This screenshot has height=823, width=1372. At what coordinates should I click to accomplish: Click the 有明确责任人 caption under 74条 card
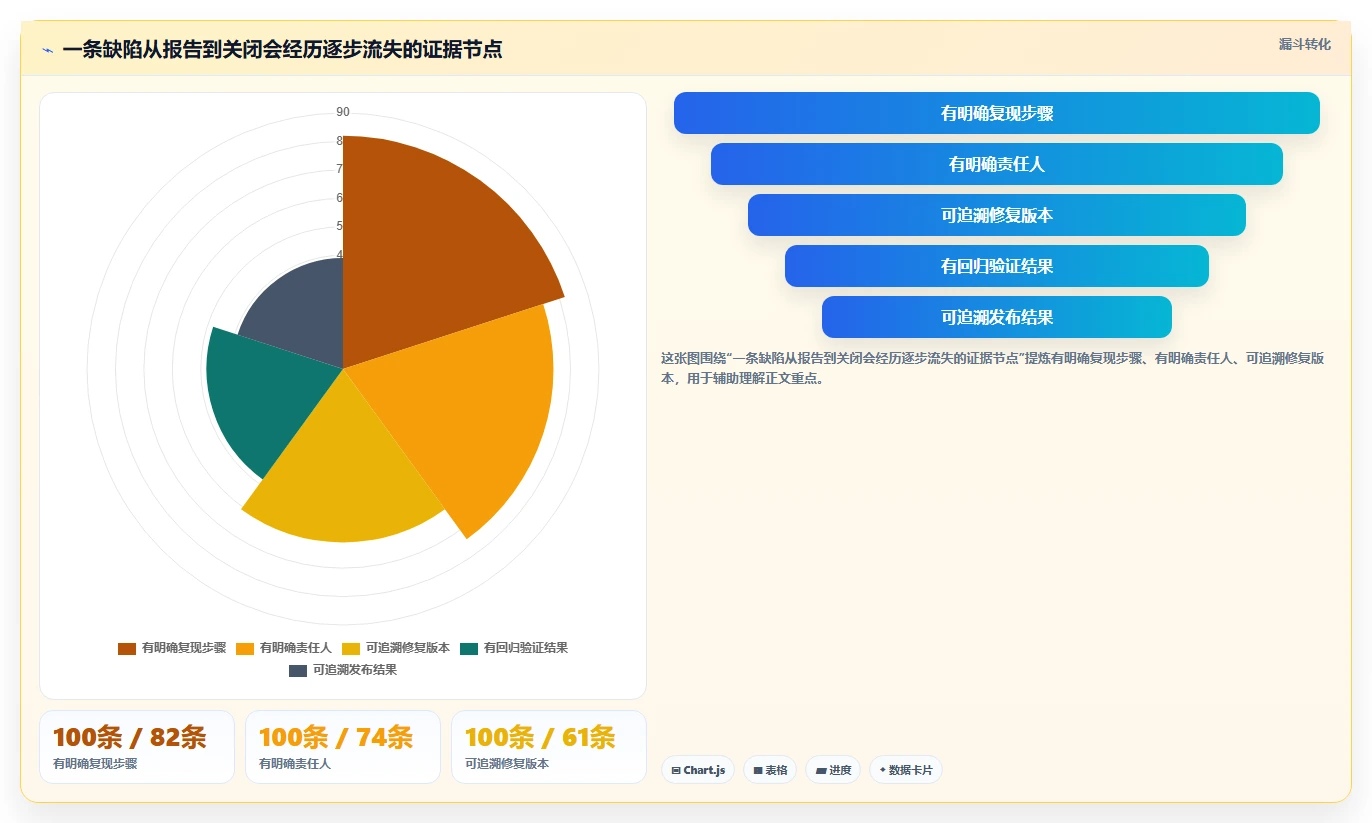[295, 764]
